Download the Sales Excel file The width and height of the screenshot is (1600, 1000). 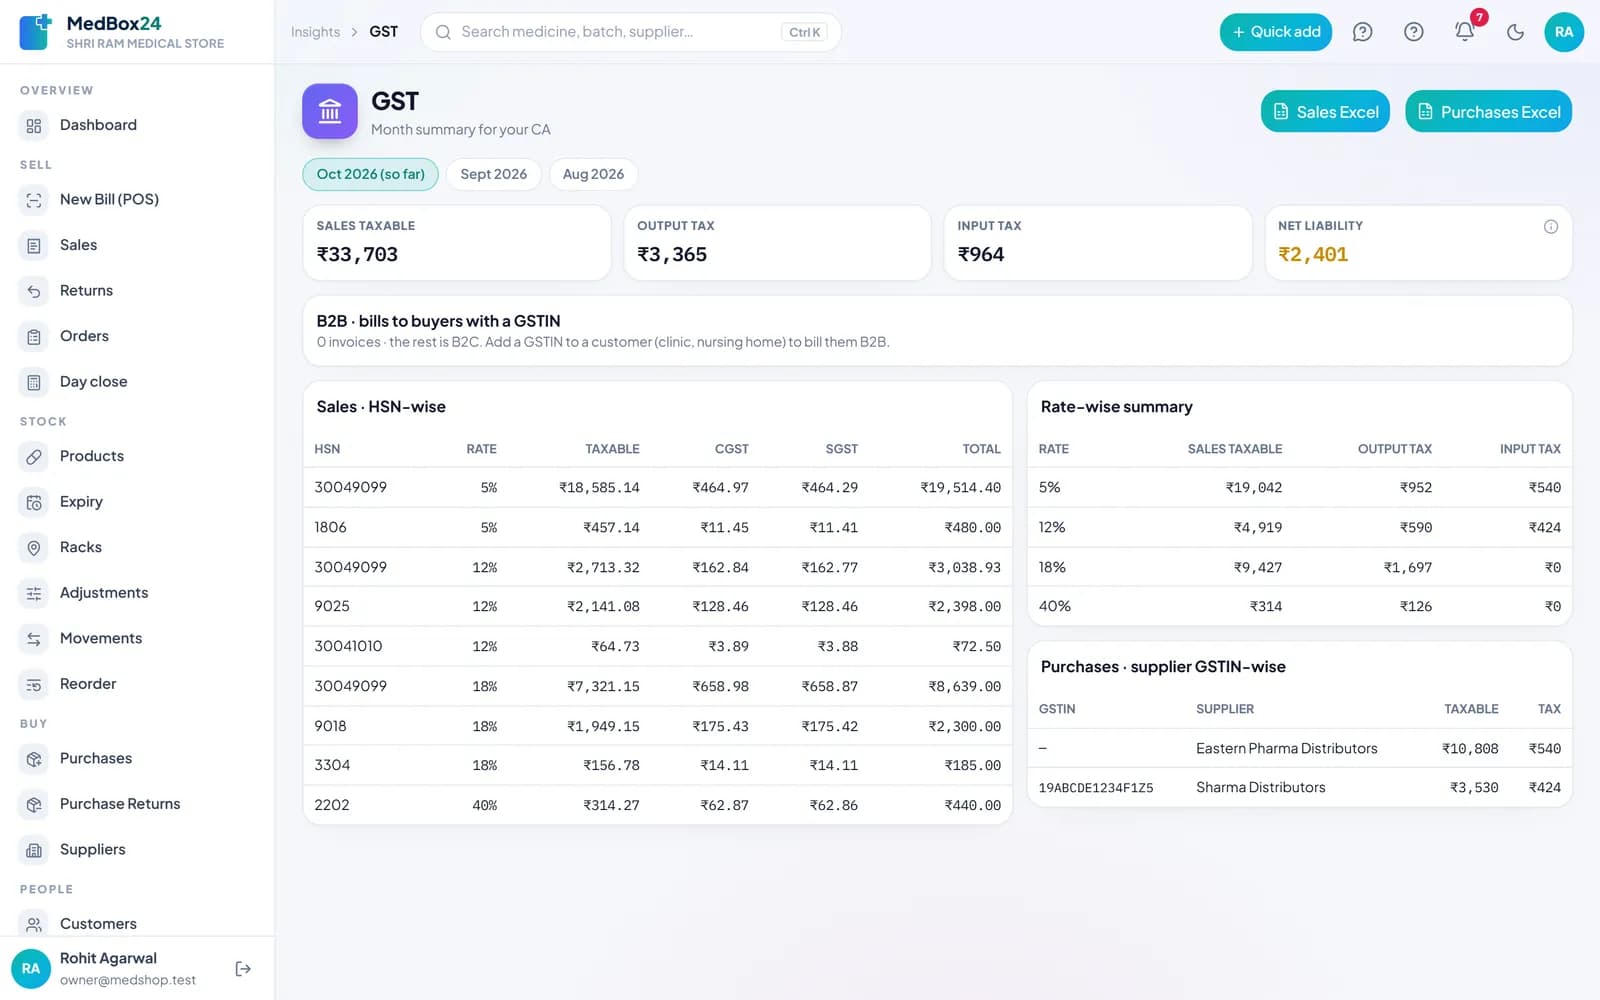point(1325,112)
